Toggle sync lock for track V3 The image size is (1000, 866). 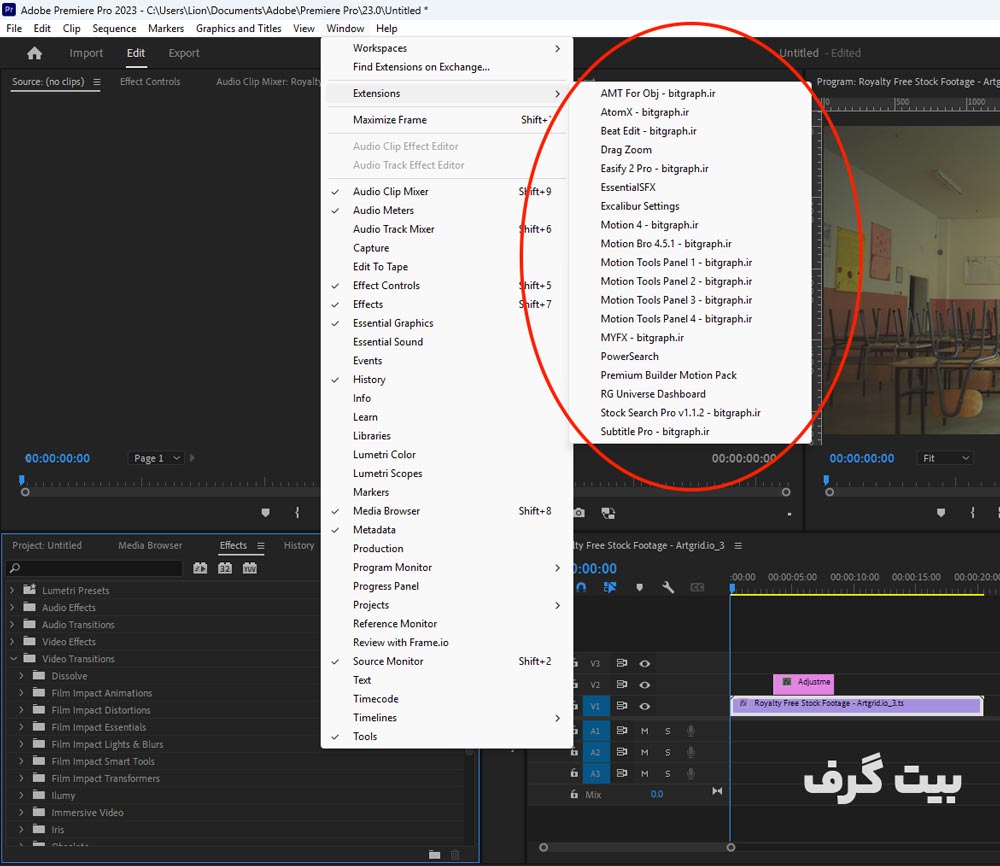622,663
